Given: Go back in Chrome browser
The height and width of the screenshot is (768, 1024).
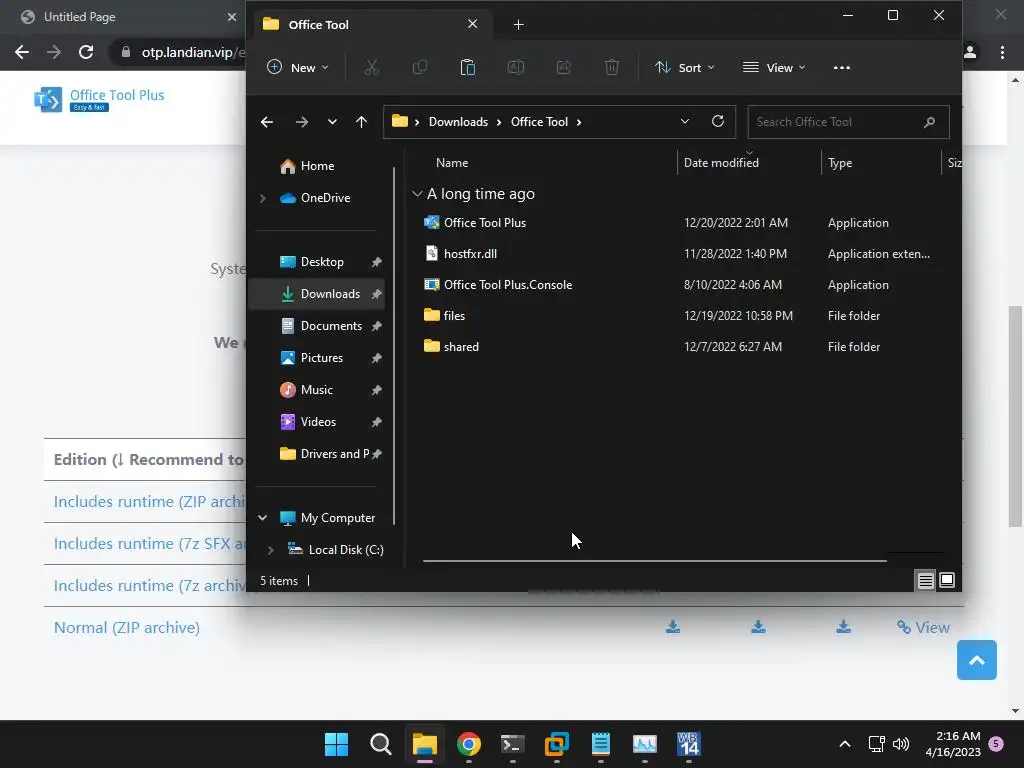Looking at the screenshot, I should [22, 52].
